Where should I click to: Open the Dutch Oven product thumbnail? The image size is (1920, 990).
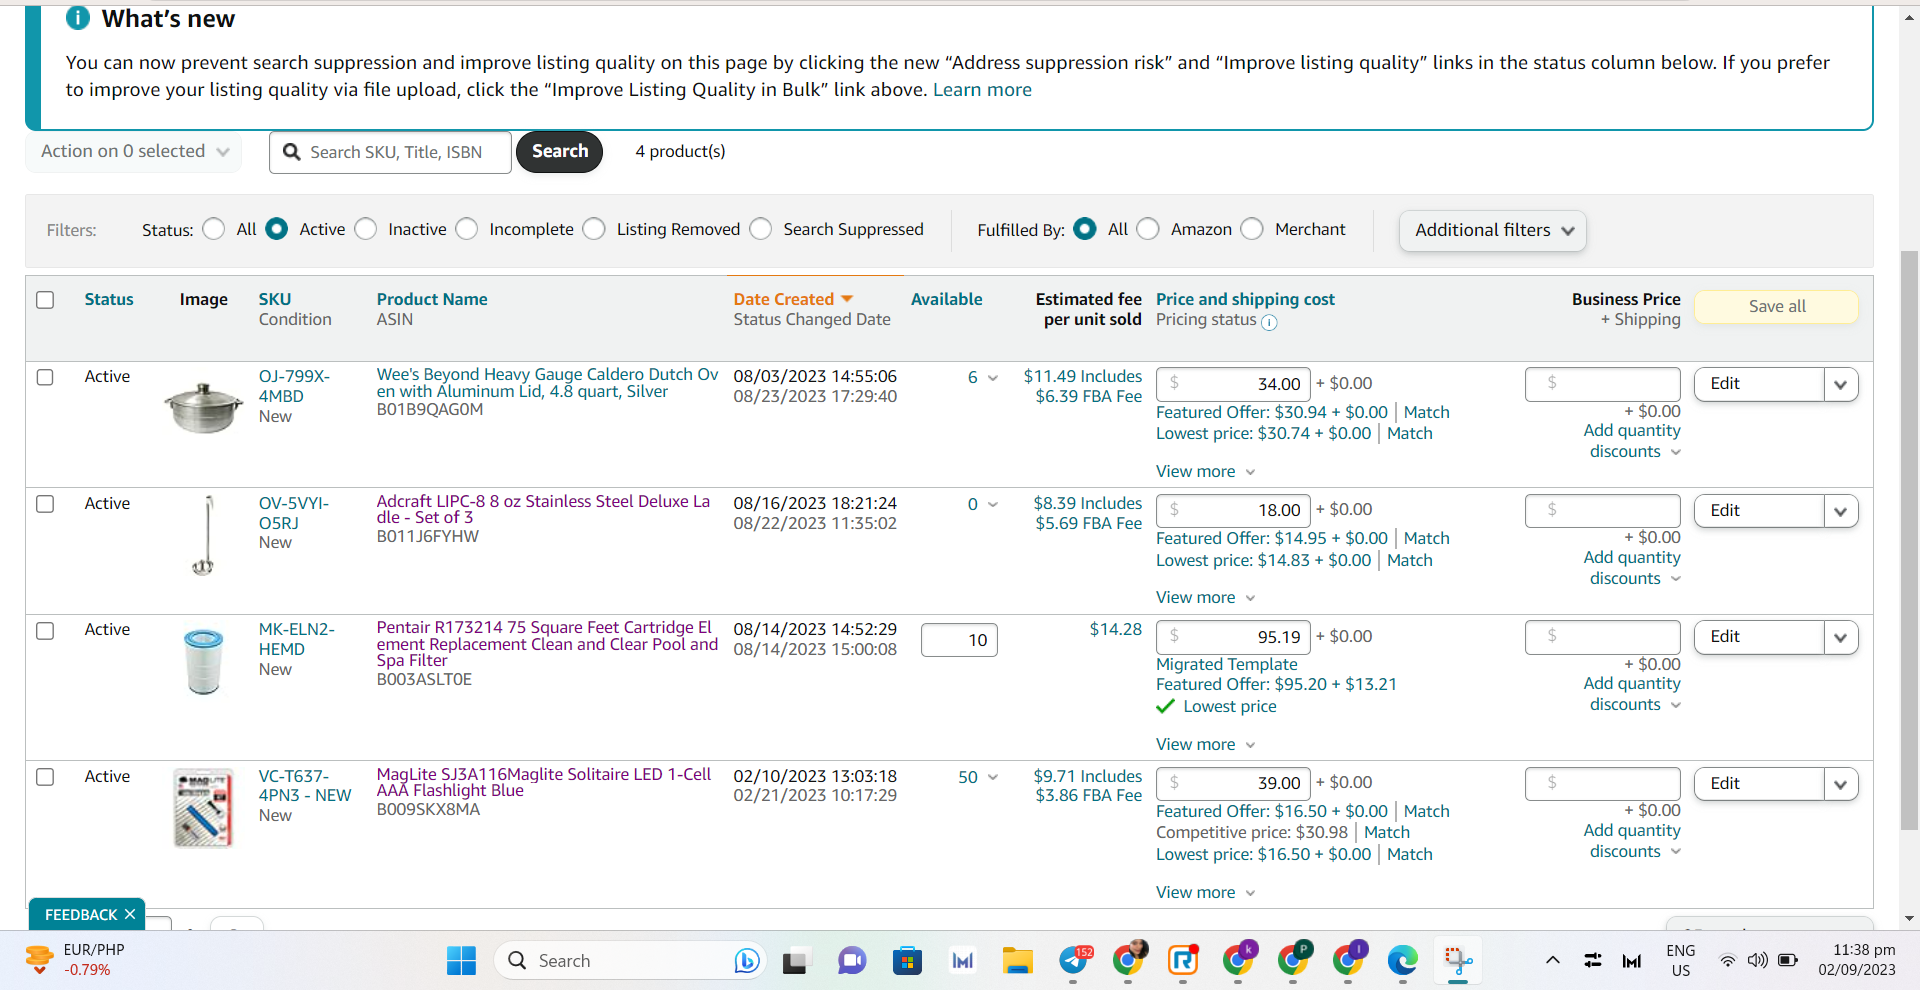(203, 408)
